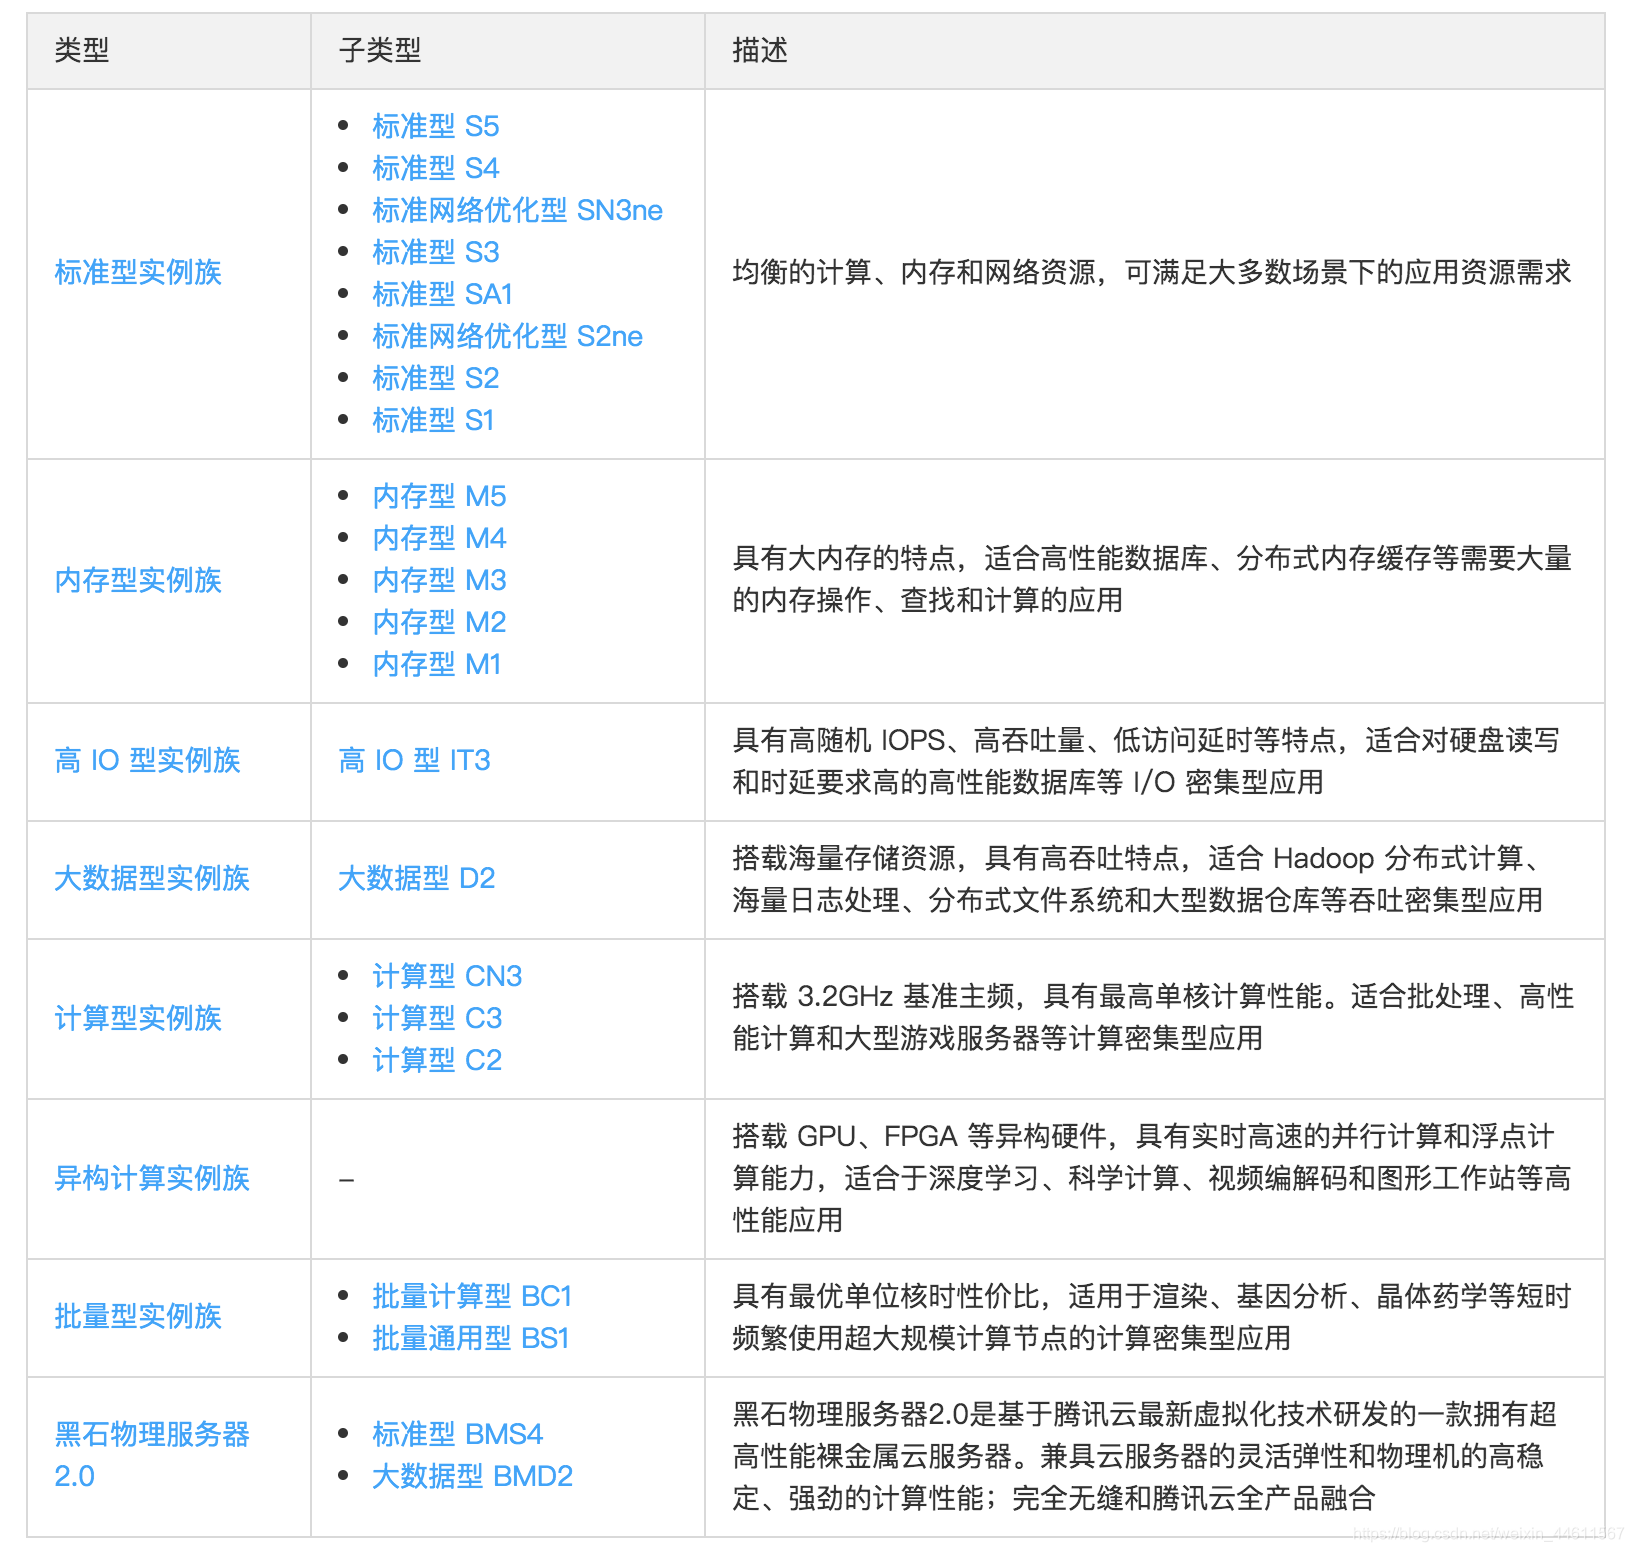The width and height of the screenshot is (1634, 1552).
Task: Select the description starting 搭载海量存储资源
Action: point(1138,879)
